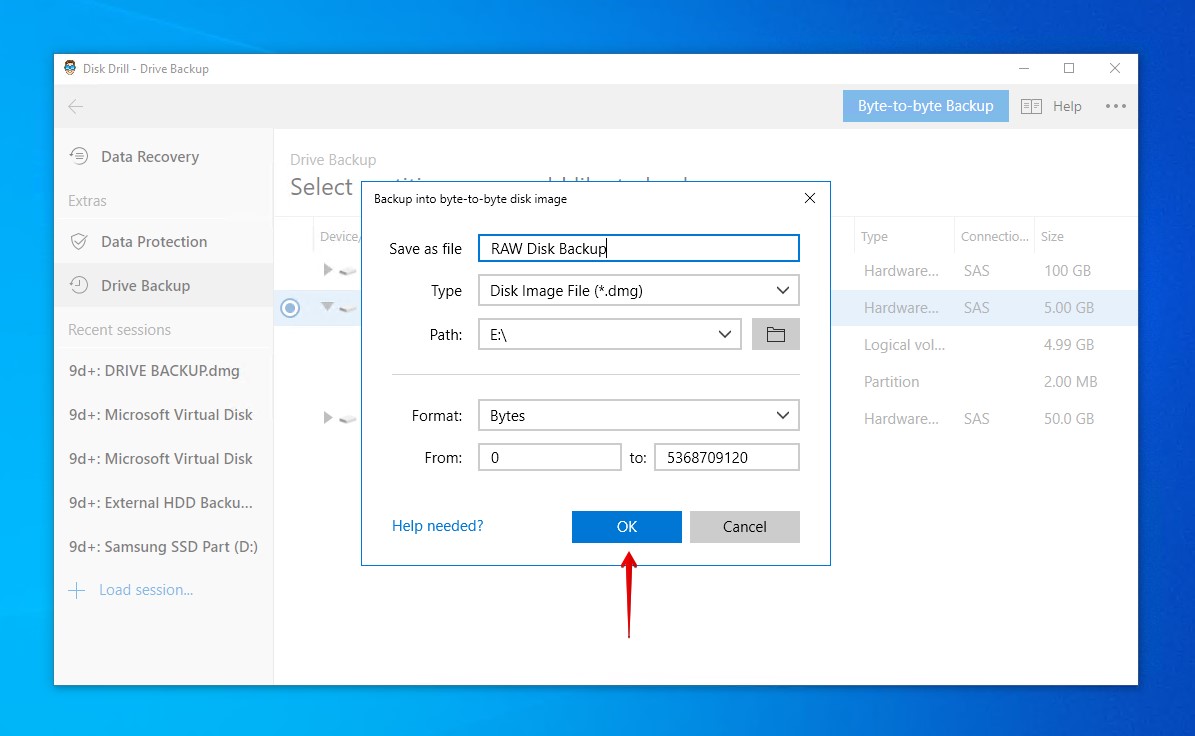The image size is (1195, 736).
Task: Open Data Recovery in the sidebar
Action: (149, 156)
